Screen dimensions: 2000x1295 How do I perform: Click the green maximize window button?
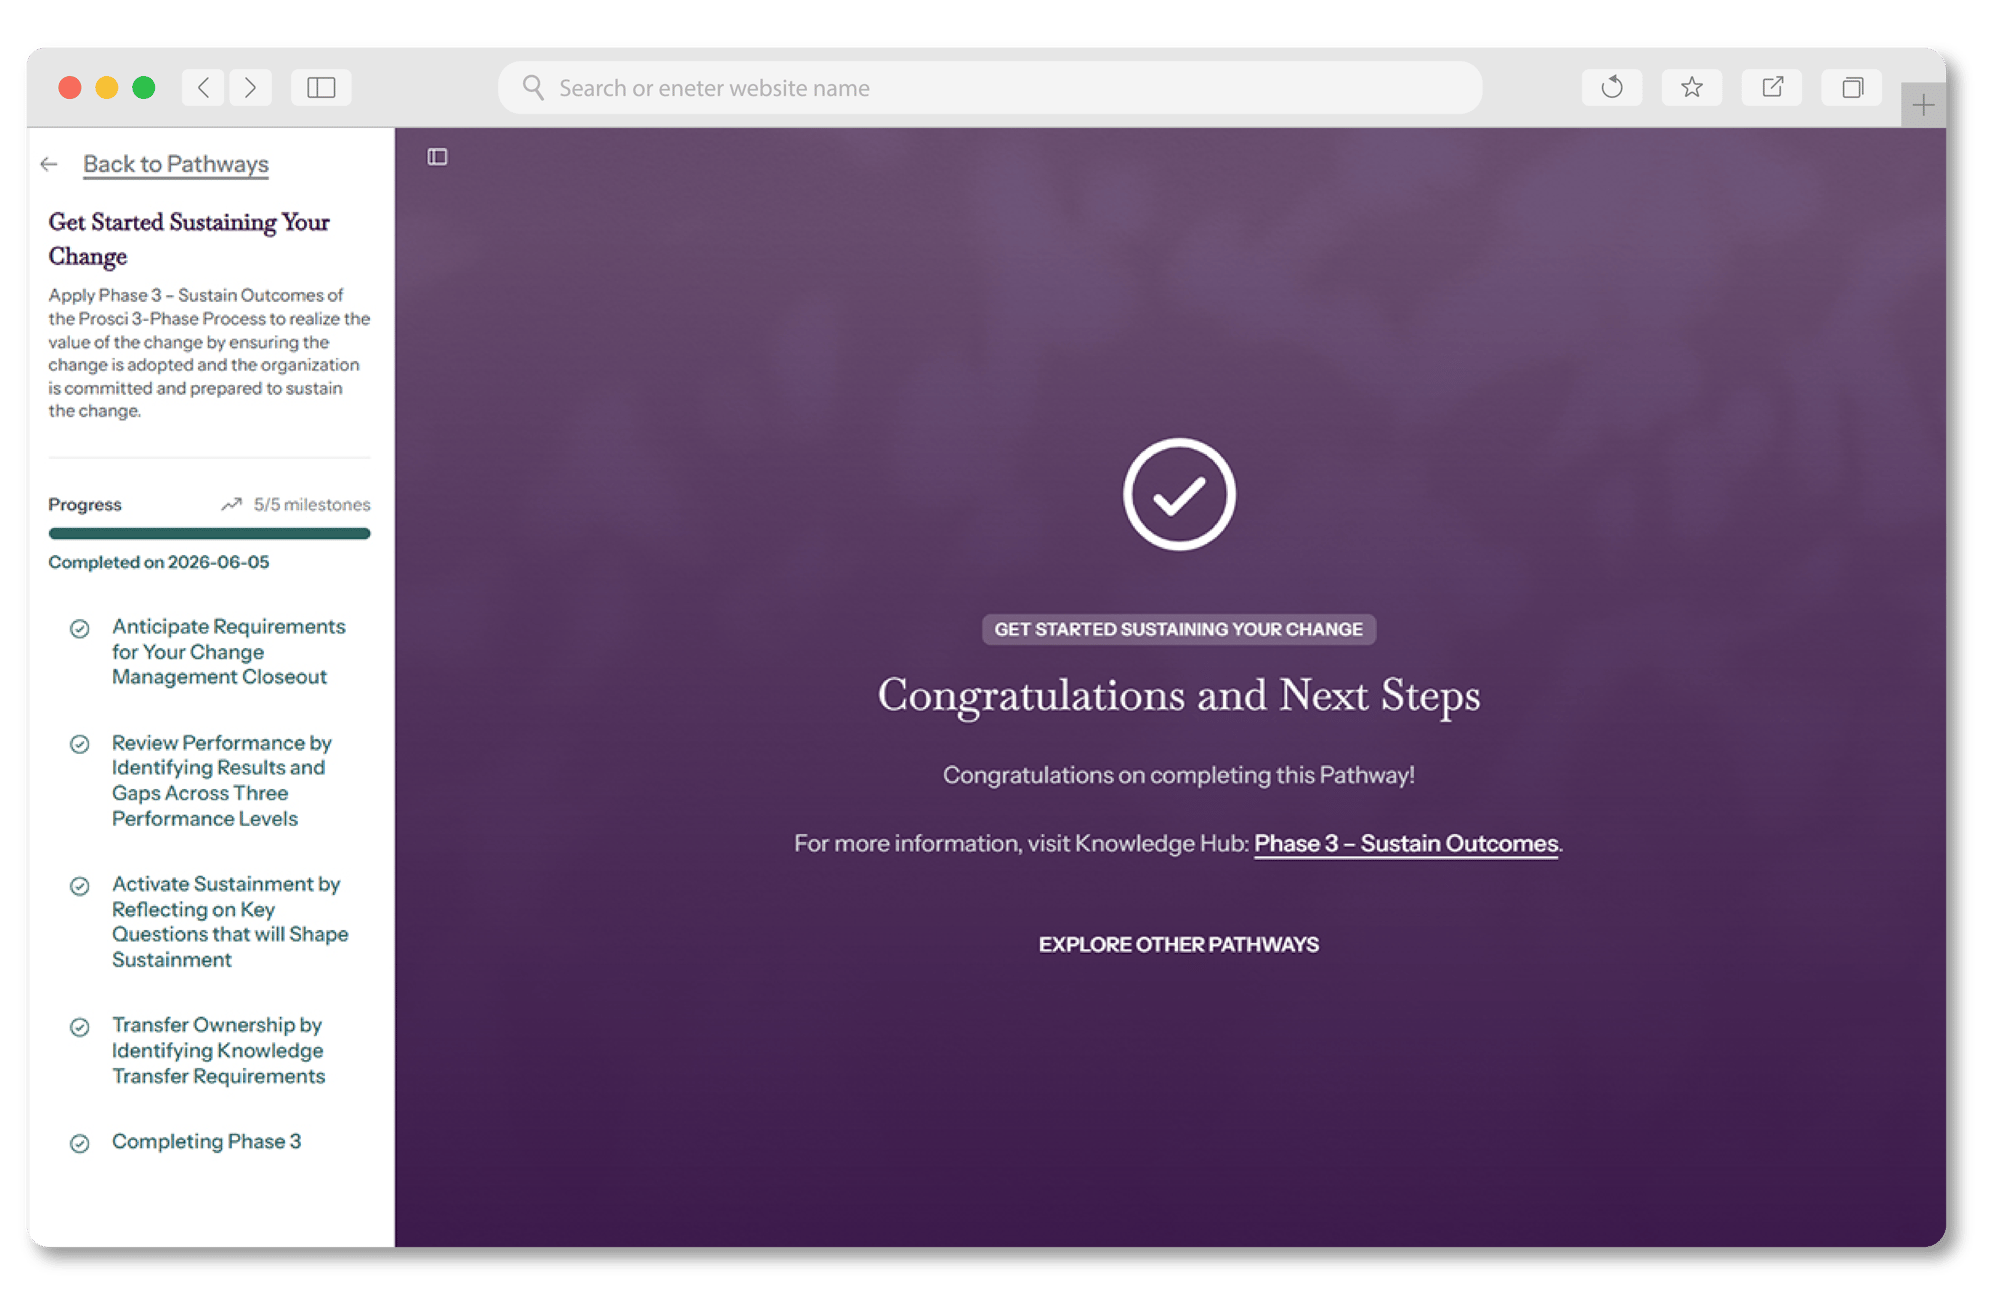(x=144, y=88)
